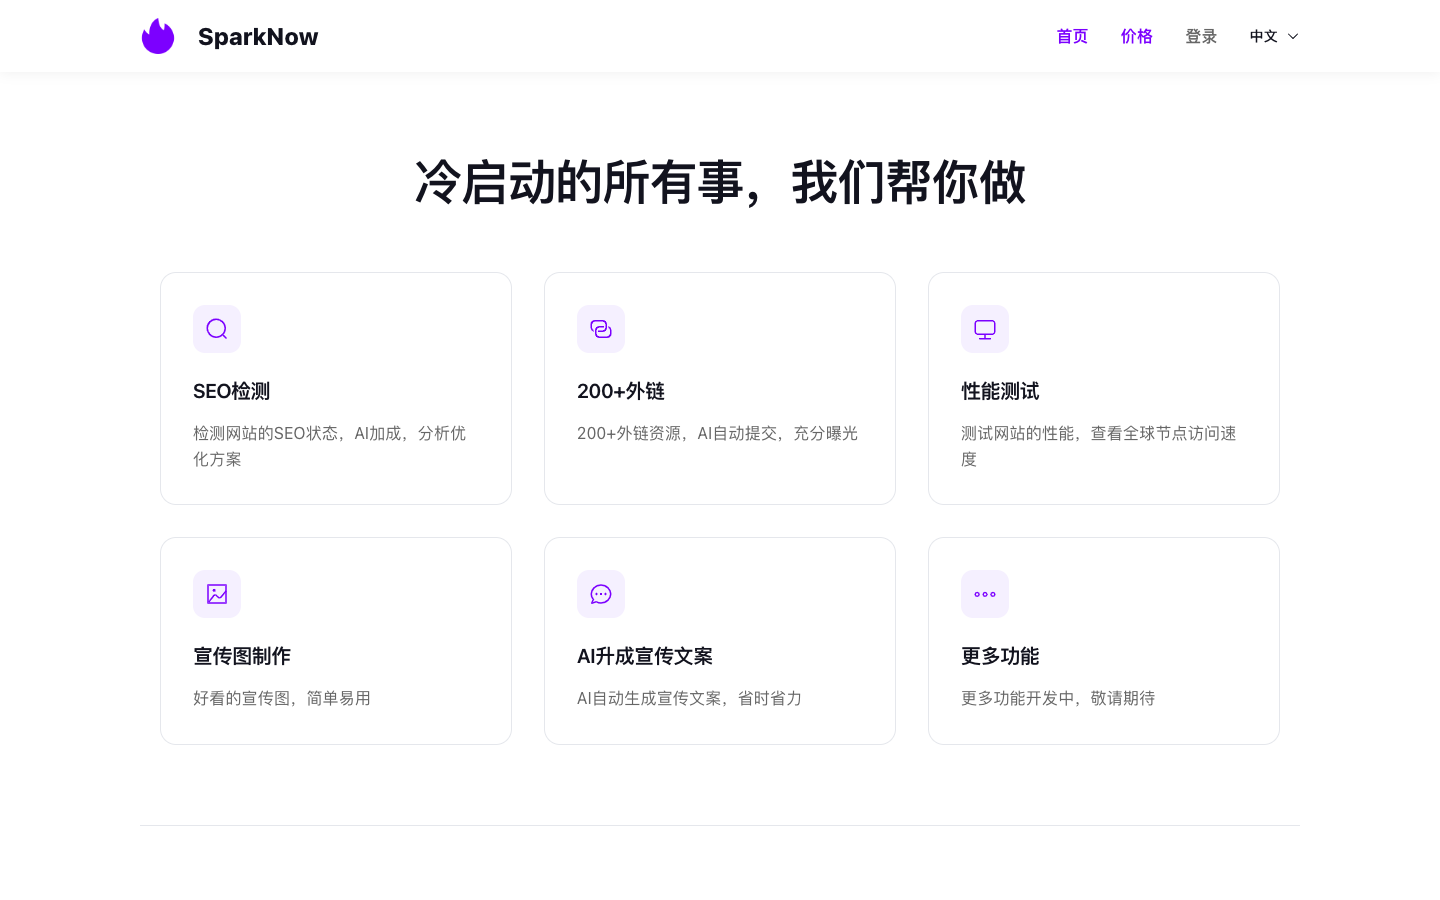Select the 200+外链 card title
1440x900 pixels.
pos(621,391)
